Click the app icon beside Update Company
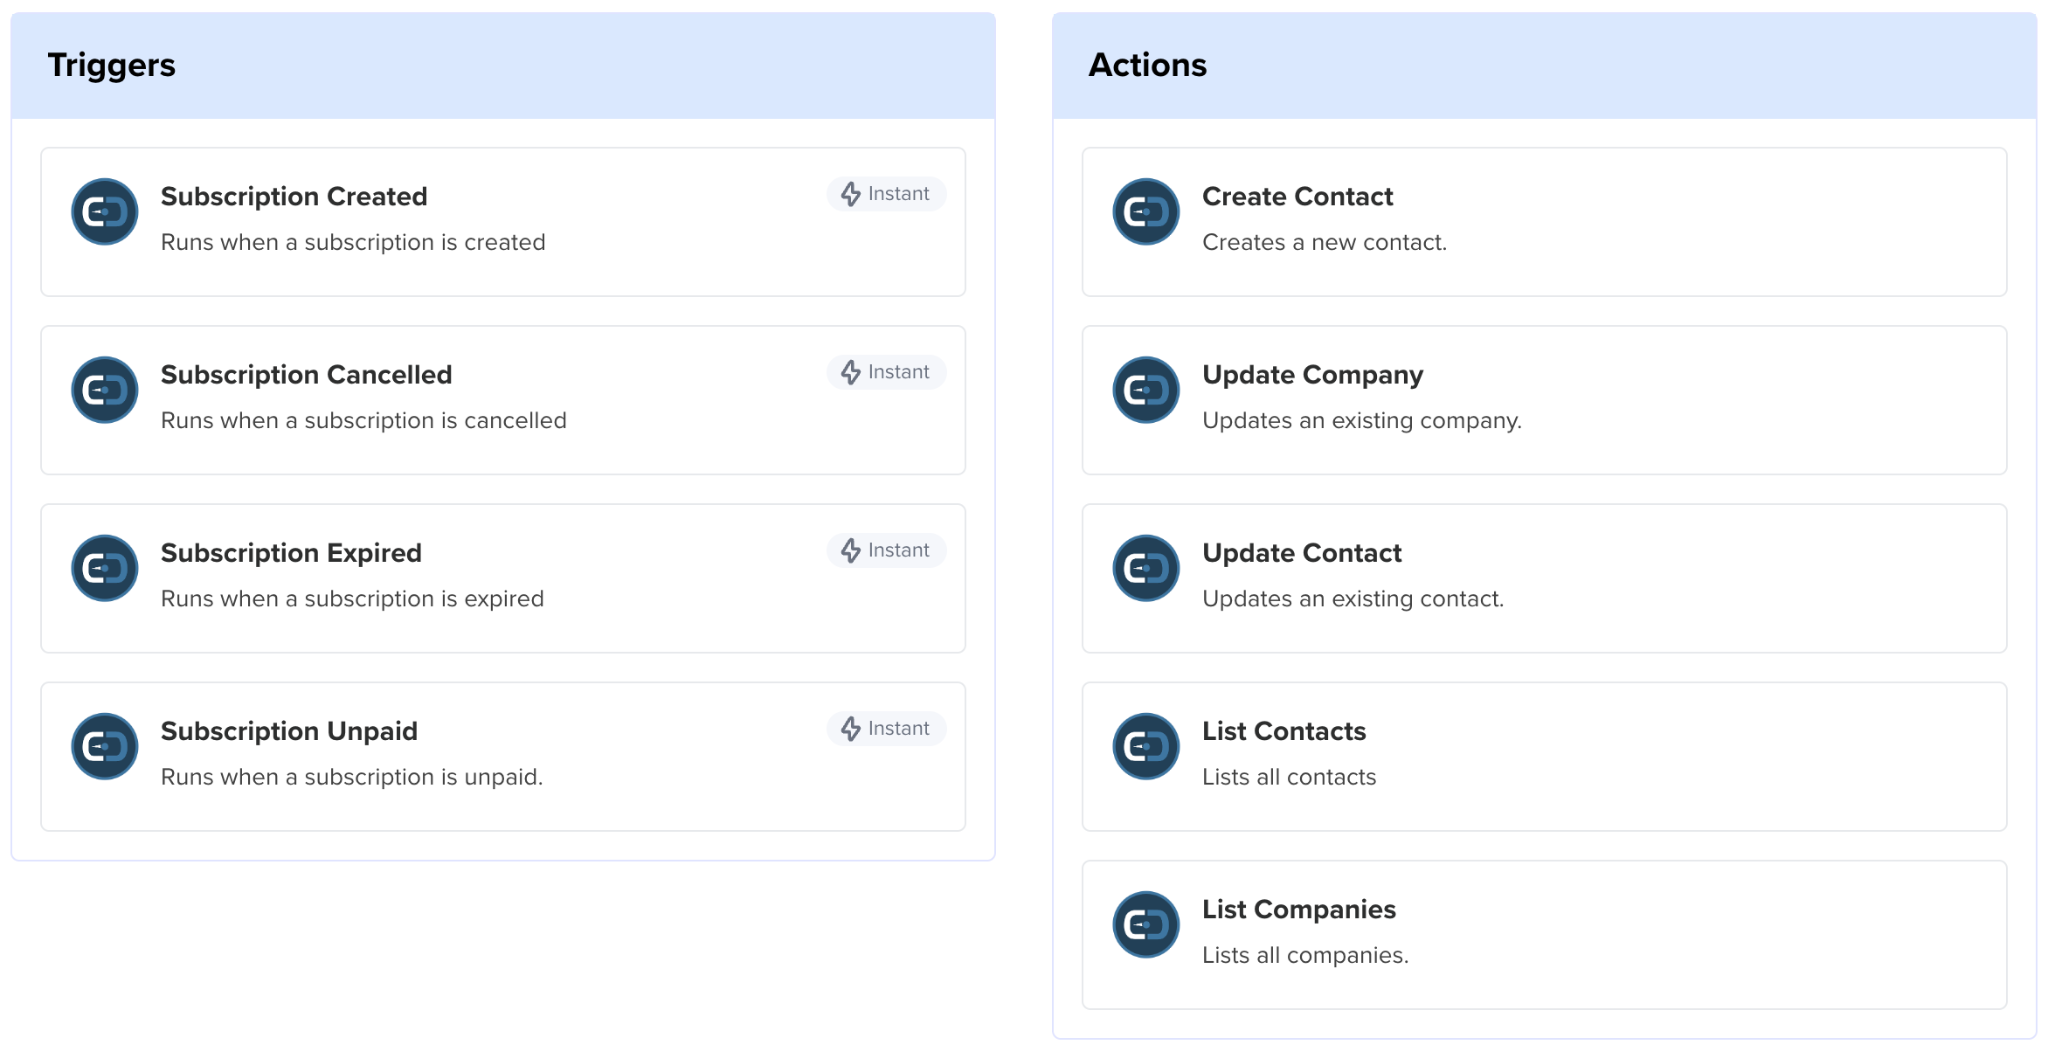Viewport: 2048px width, 1052px height. pyautogui.click(x=1146, y=390)
